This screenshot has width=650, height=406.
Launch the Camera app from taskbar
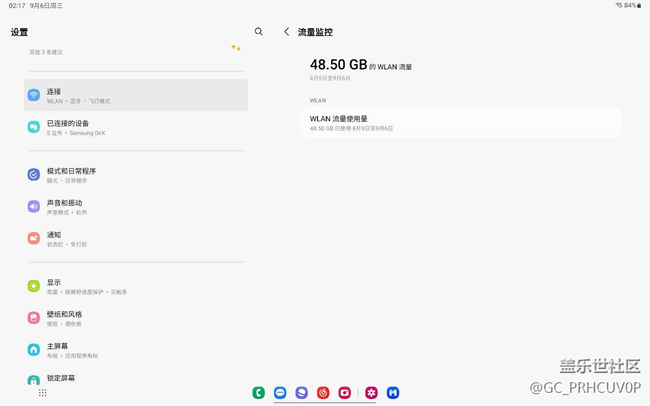click(345, 393)
